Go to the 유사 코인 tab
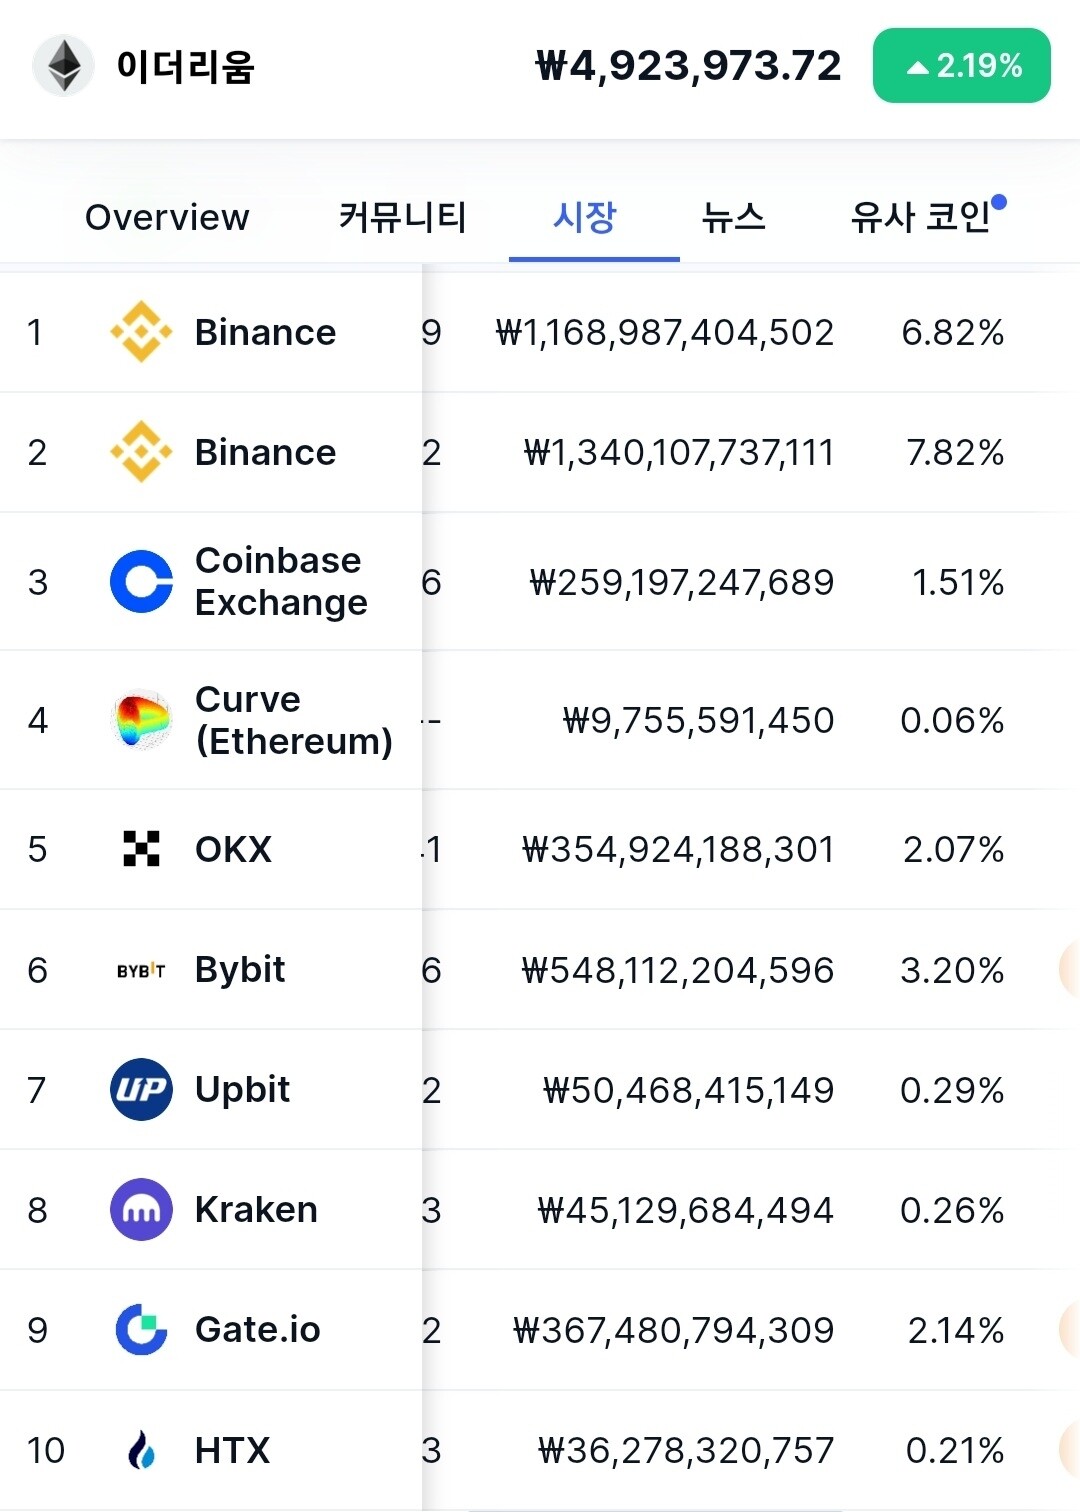Screen dimensions: 1080x1512 [x=922, y=217]
